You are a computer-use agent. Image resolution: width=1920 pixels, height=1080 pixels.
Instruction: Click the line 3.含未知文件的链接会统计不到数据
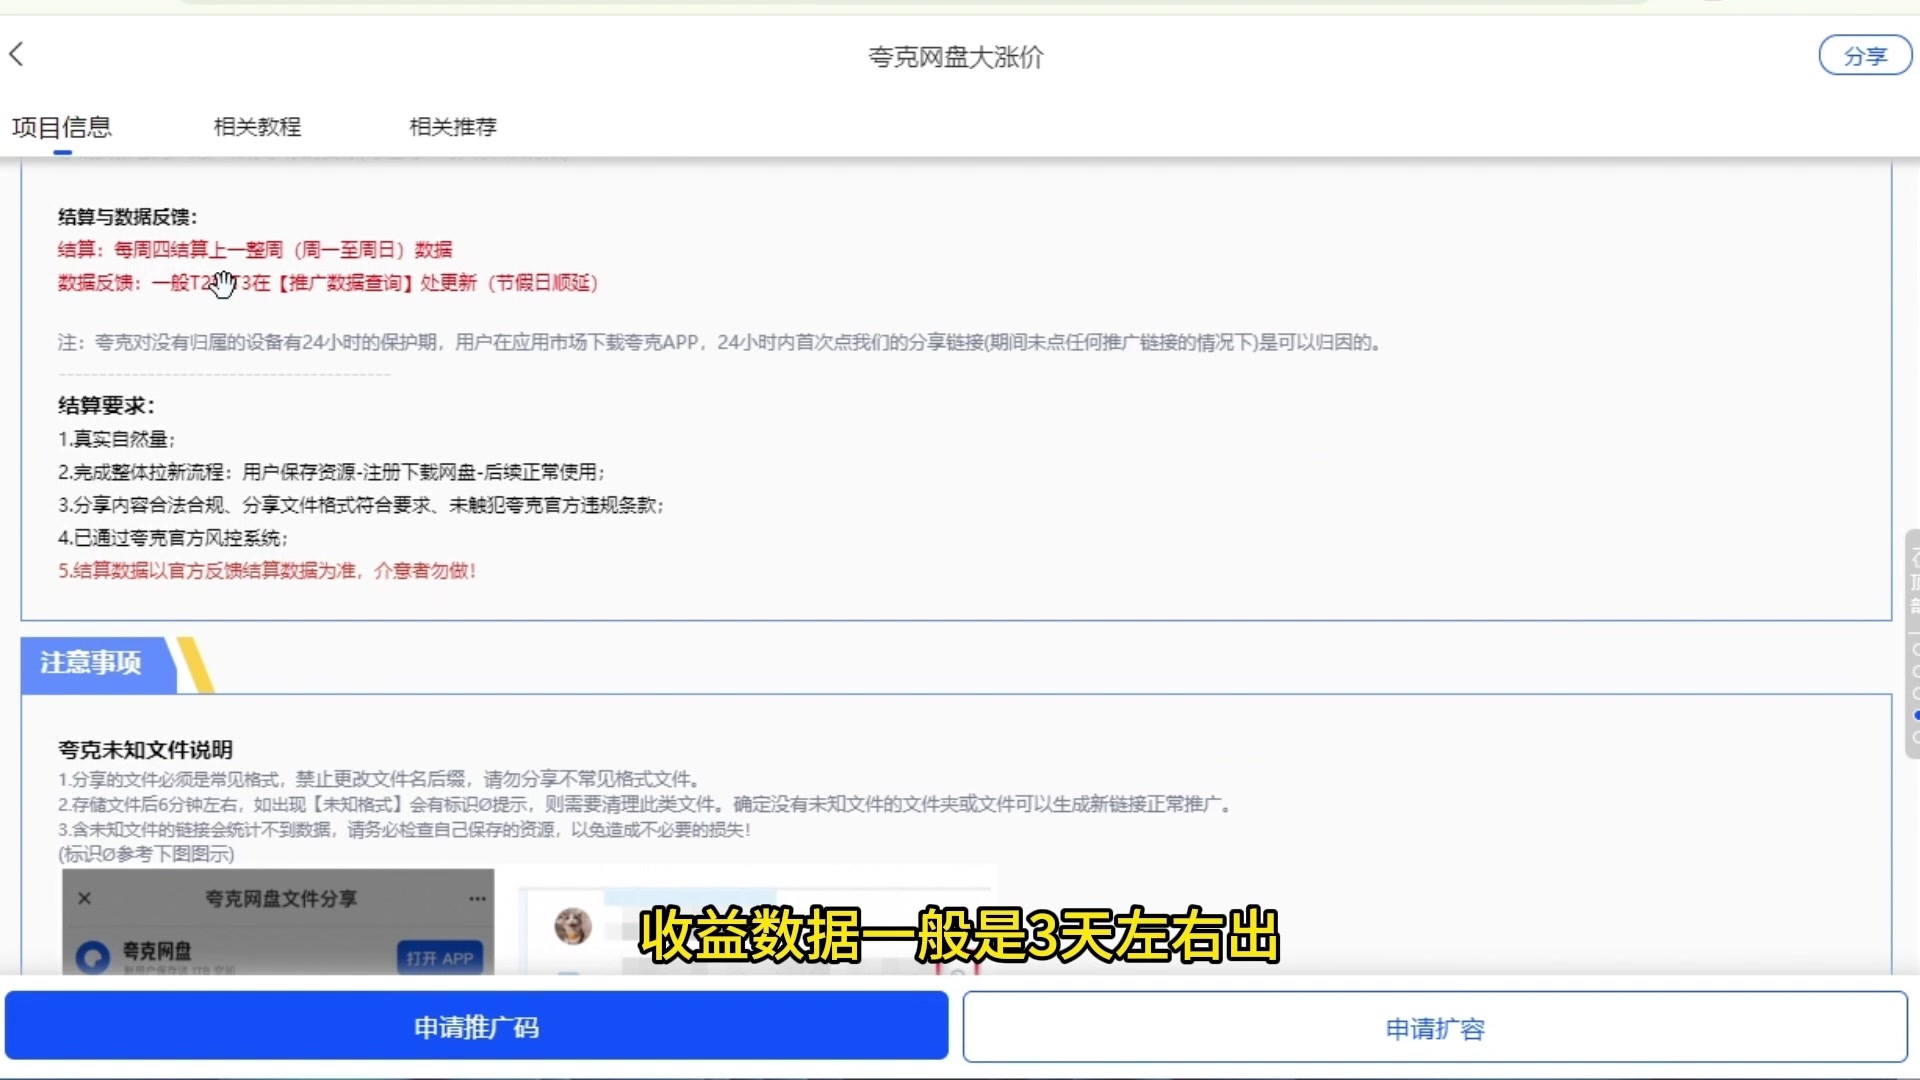tap(404, 829)
